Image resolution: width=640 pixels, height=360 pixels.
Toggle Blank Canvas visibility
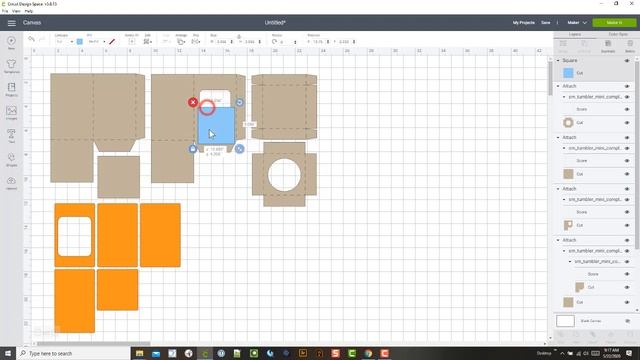pos(627,321)
